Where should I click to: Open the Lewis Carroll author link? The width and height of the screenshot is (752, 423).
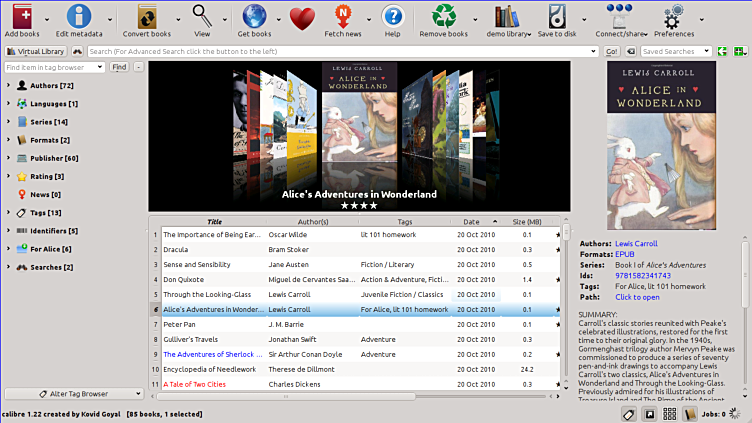pyautogui.click(x=636, y=243)
